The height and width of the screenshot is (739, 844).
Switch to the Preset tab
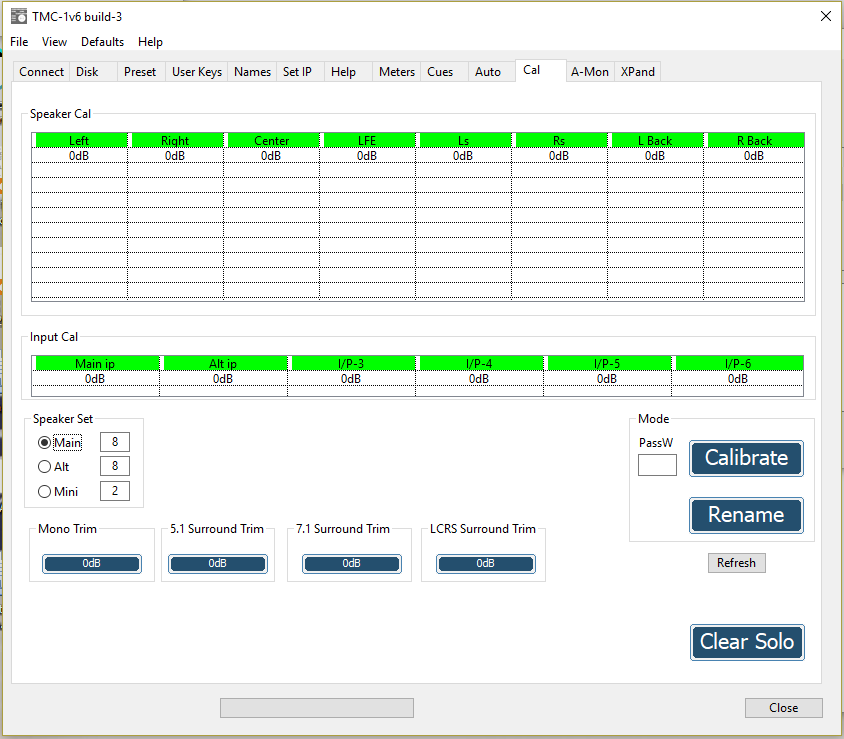[x=140, y=72]
